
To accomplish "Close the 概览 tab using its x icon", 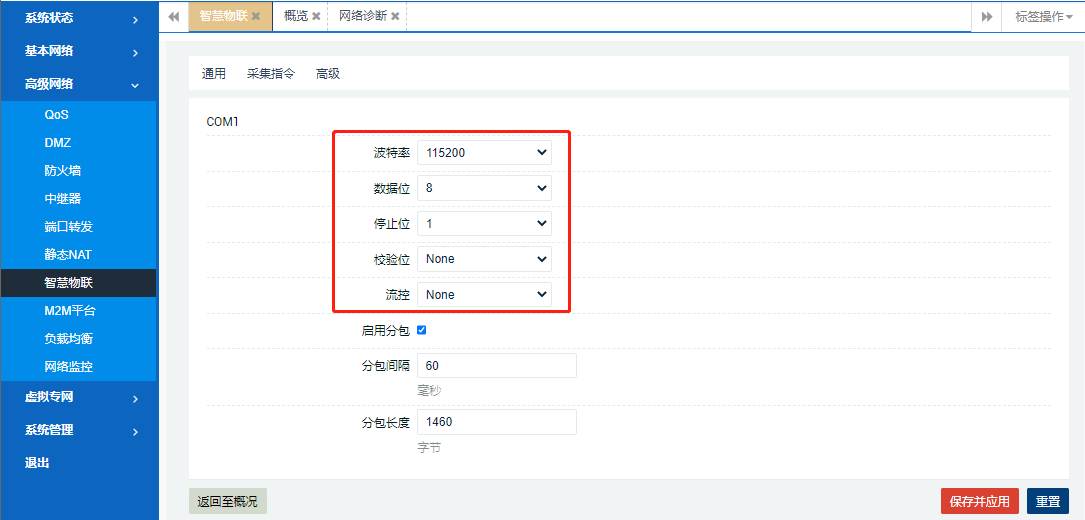I will click(317, 17).
